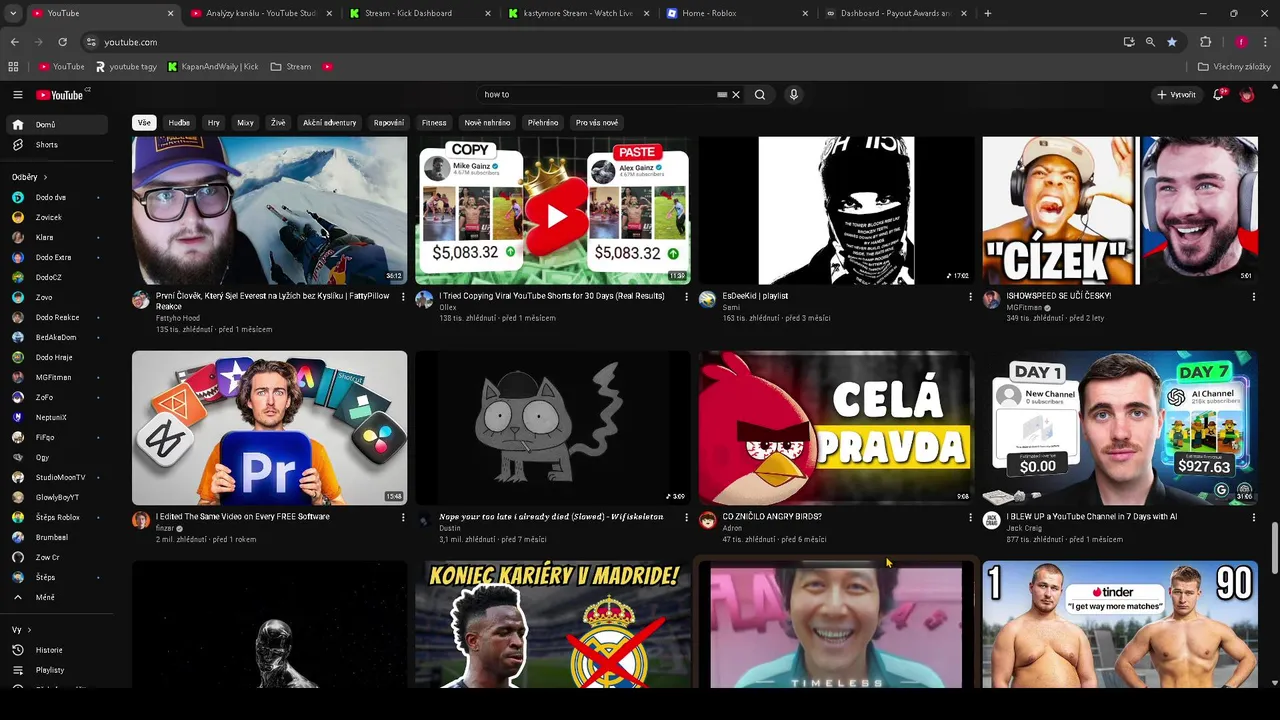The image size is (1280, 720).
Task: Open MGFitman channel in subscriptions
Action: [x=56, y=377]
